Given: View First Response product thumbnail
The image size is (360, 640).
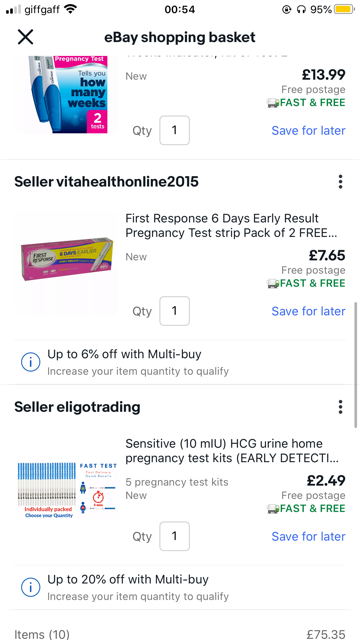Looking at the screenshot, I should pyautogui.click(x=67, y=259).
